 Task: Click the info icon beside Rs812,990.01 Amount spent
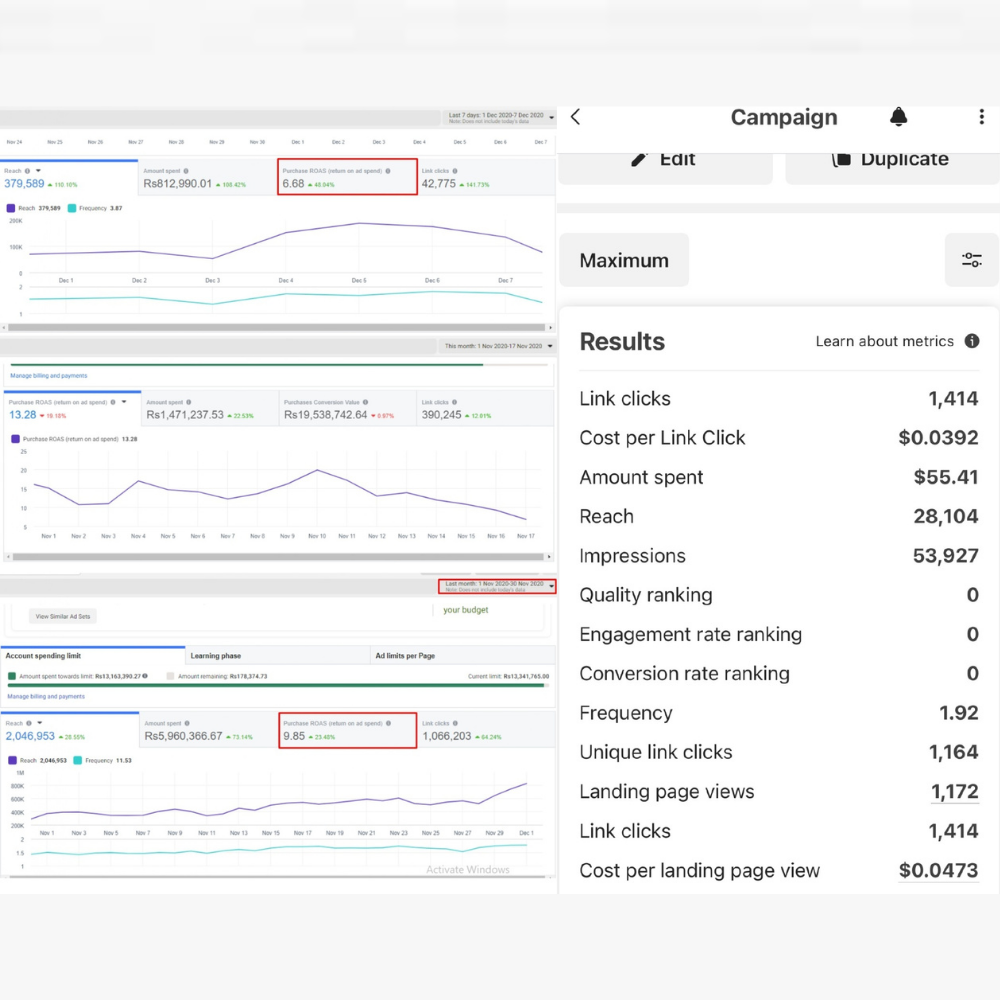186,171
